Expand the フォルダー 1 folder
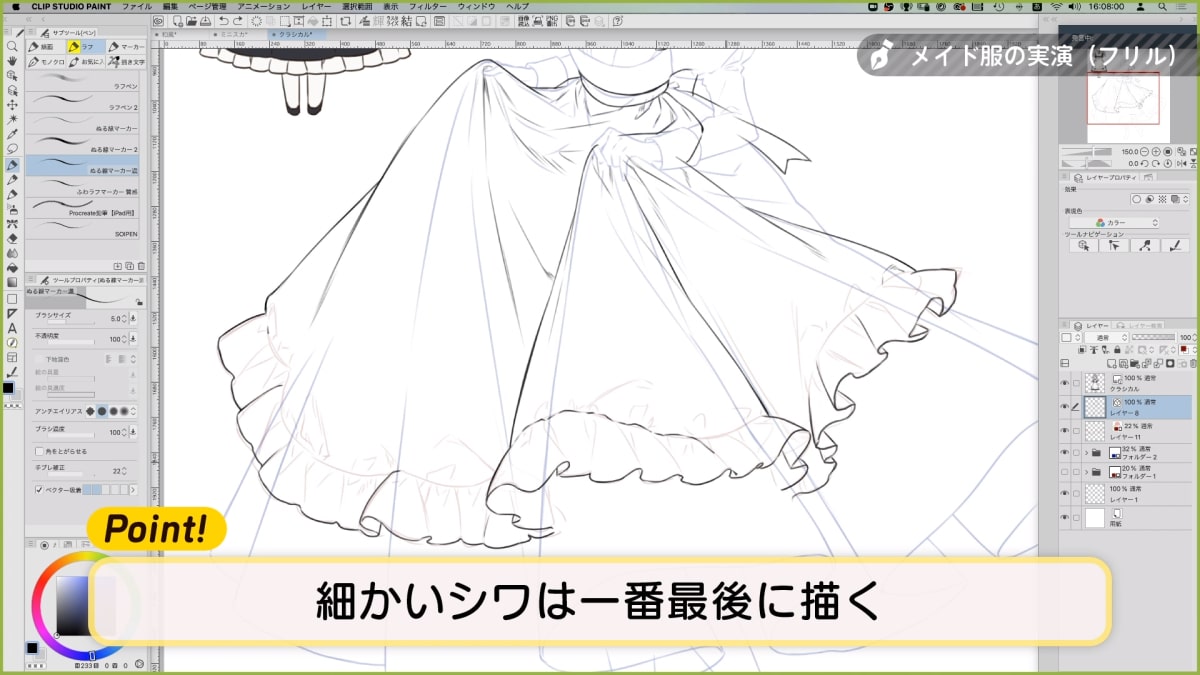 (x=1088, y=472)
